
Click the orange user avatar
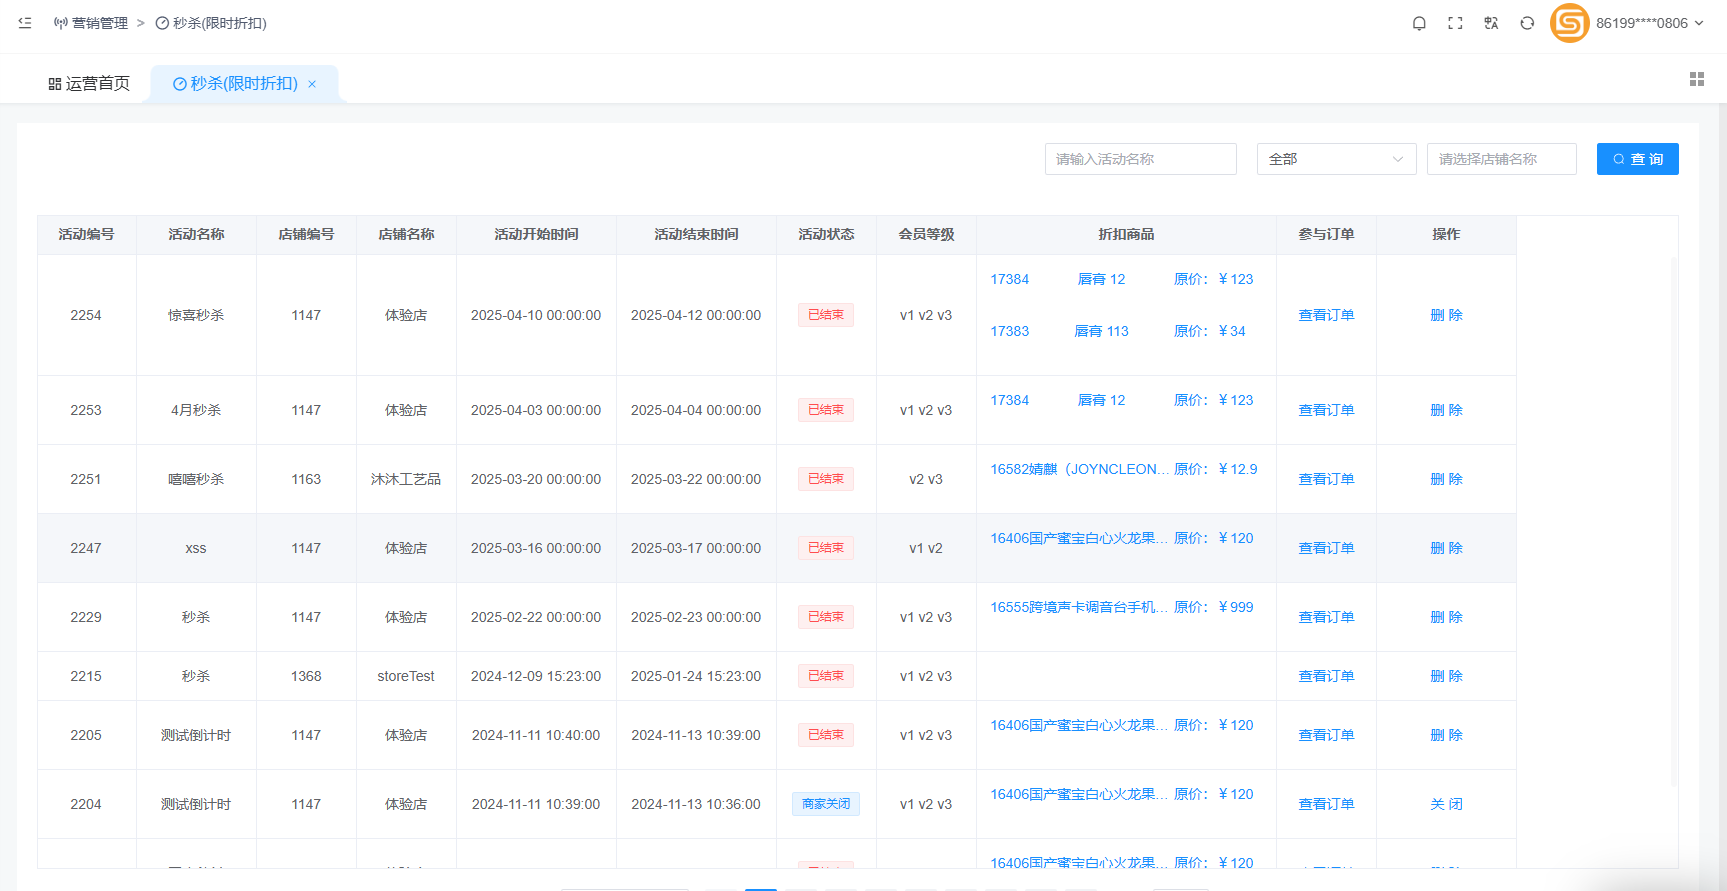(x=1569, y=23)
